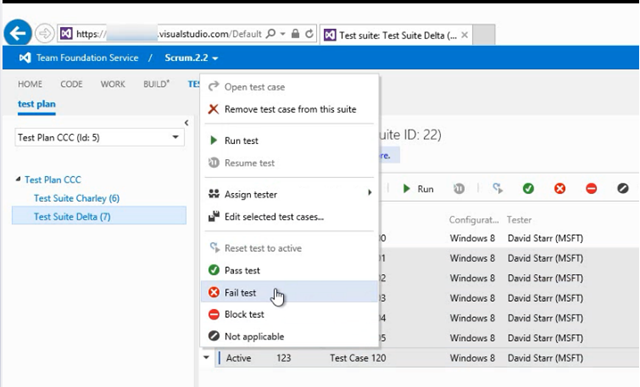Select the test plan sub-tab

pyautogui.click(x=37, y=104)
